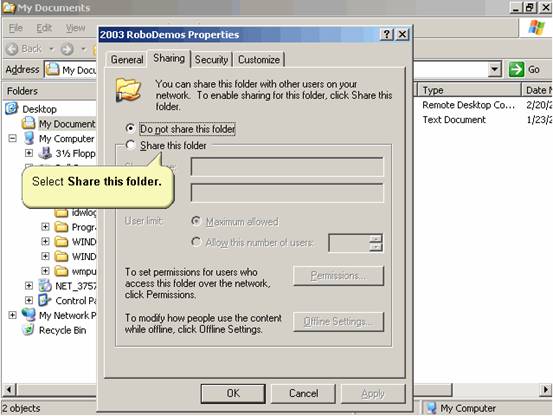Select the NET_3757 drive icon
Viewport: 553px width, 416px height.
45,286
